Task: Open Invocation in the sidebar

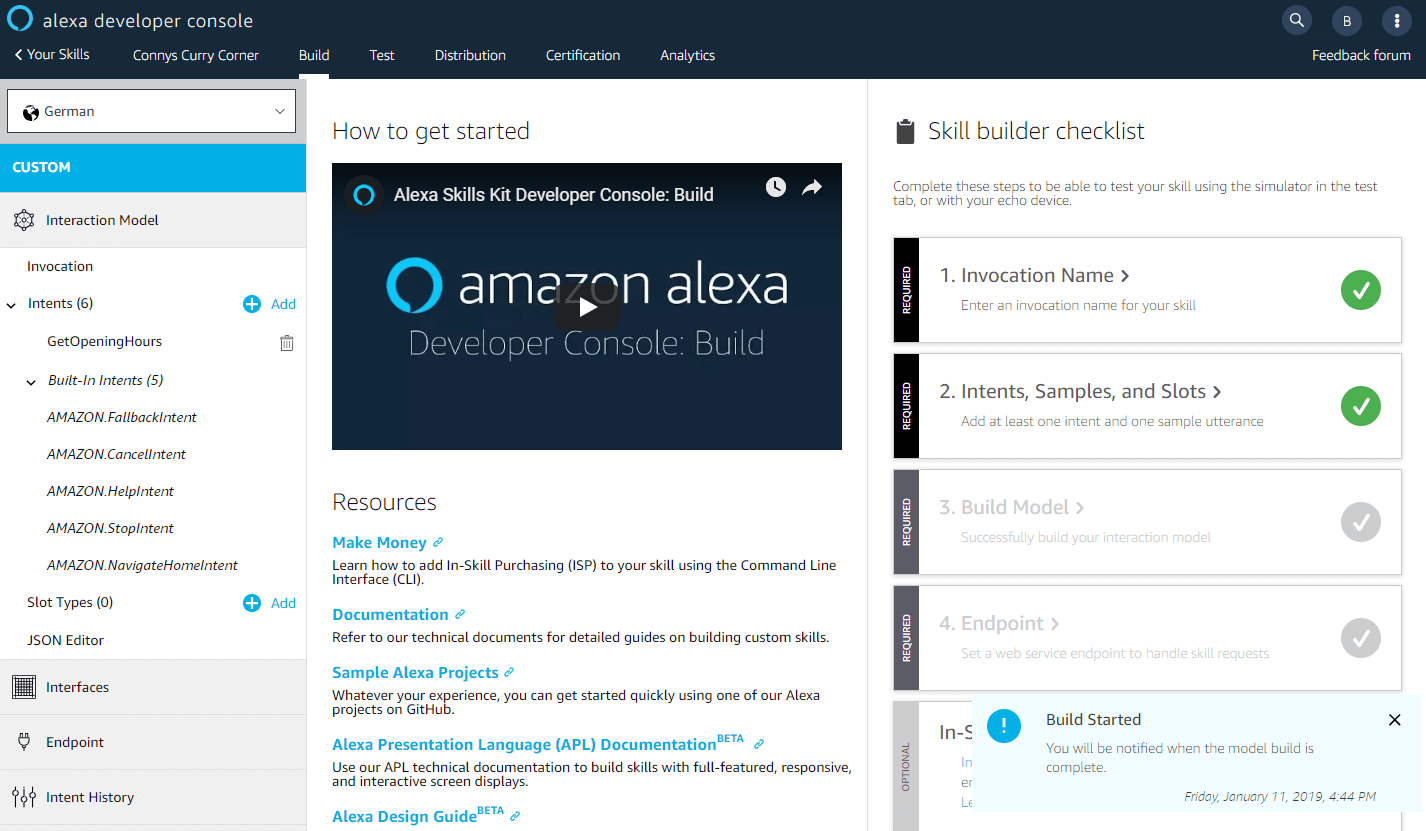Action: [60, 266]
